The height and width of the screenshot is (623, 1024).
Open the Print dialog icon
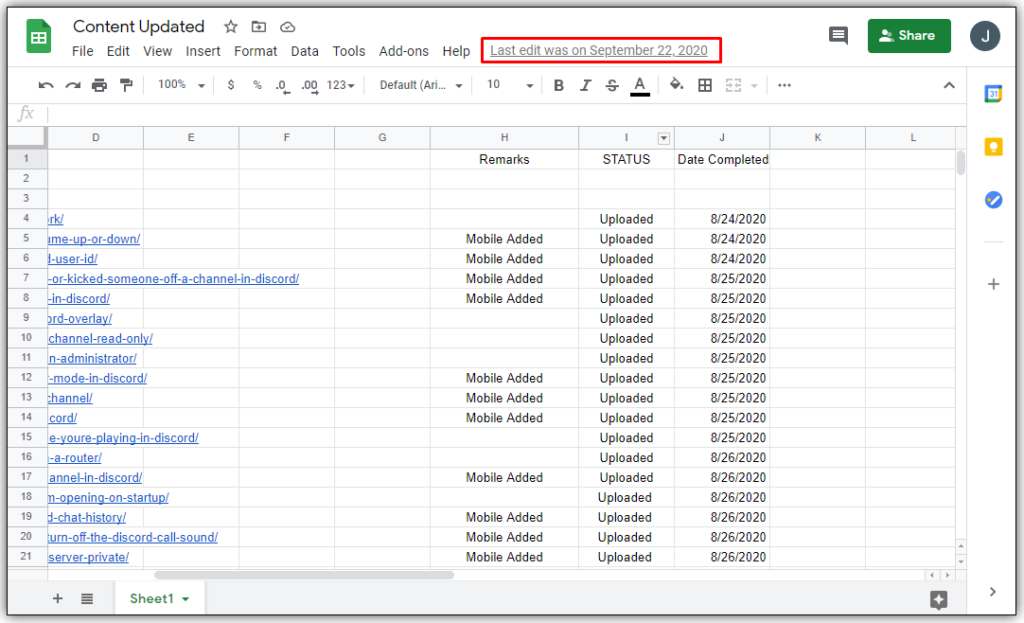click(x=98, y=85)
